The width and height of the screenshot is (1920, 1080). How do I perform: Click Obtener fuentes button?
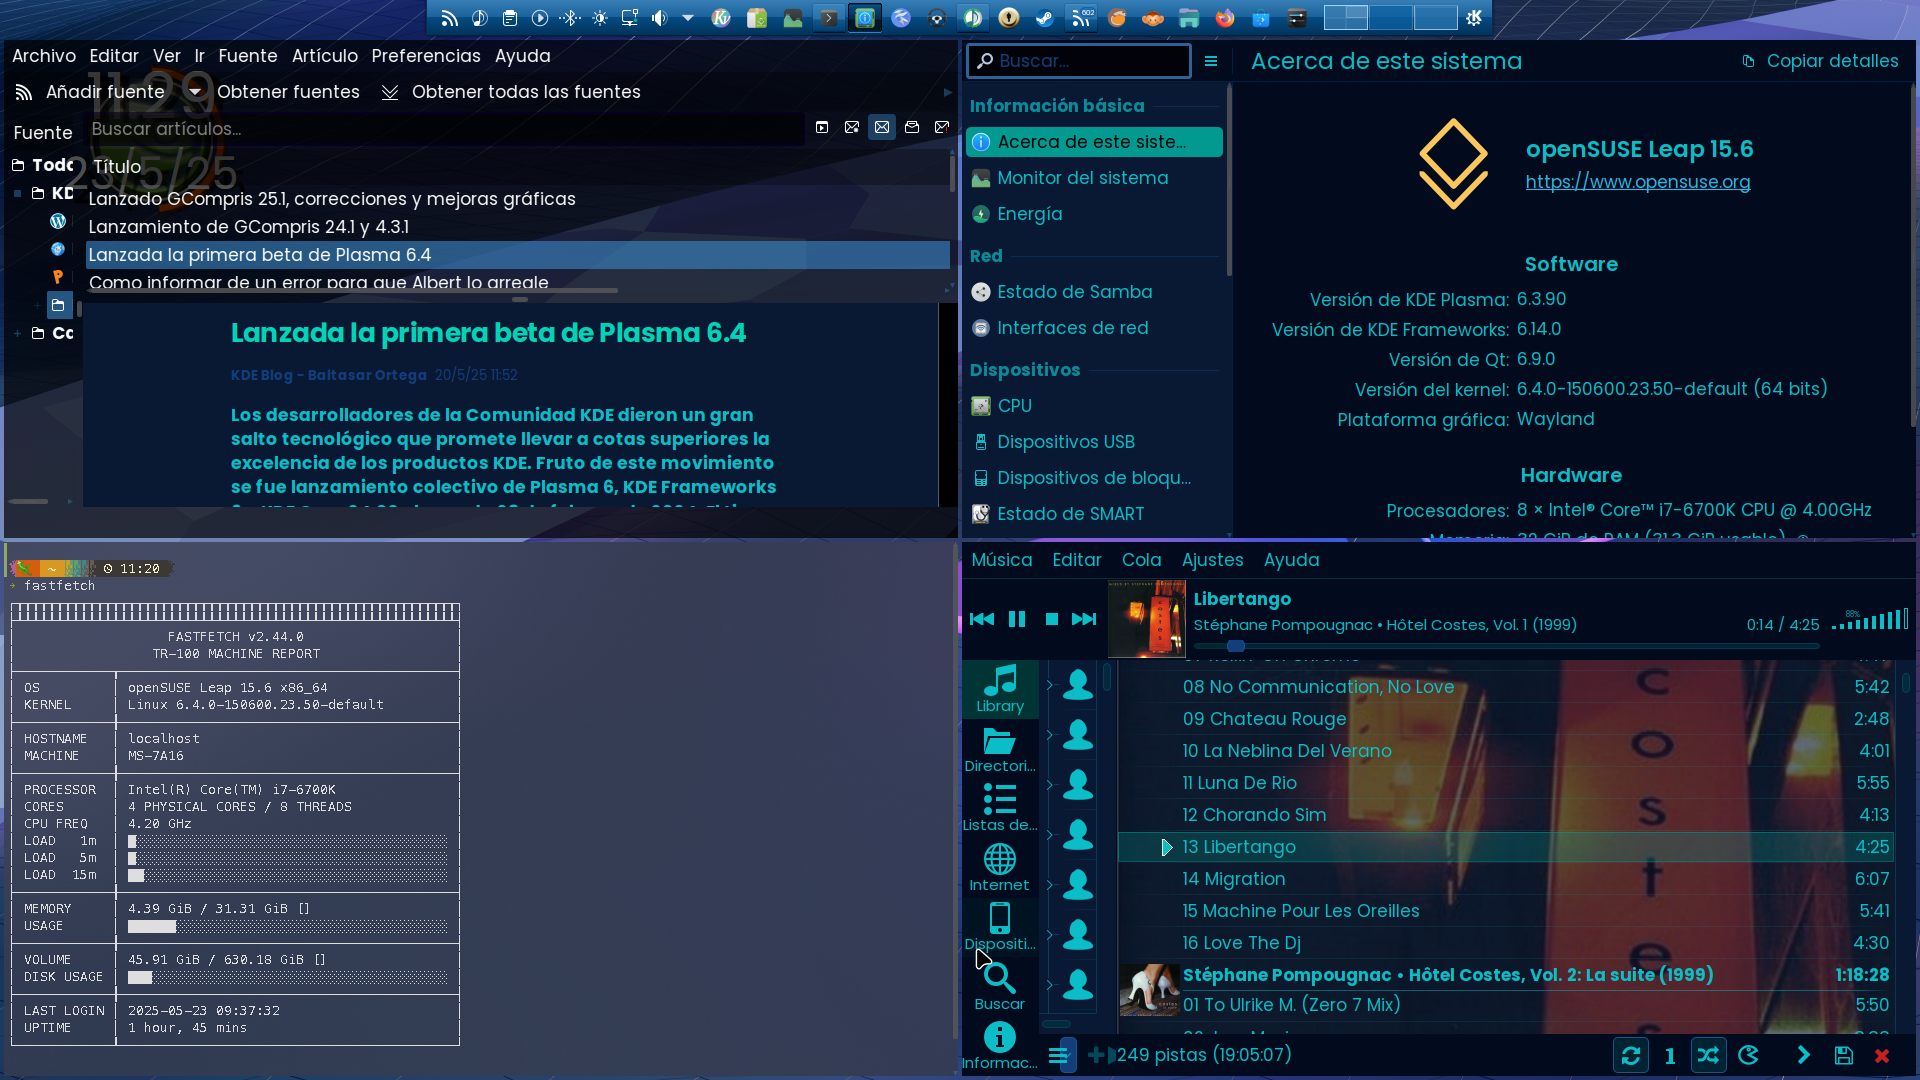(x=288, y=92)
